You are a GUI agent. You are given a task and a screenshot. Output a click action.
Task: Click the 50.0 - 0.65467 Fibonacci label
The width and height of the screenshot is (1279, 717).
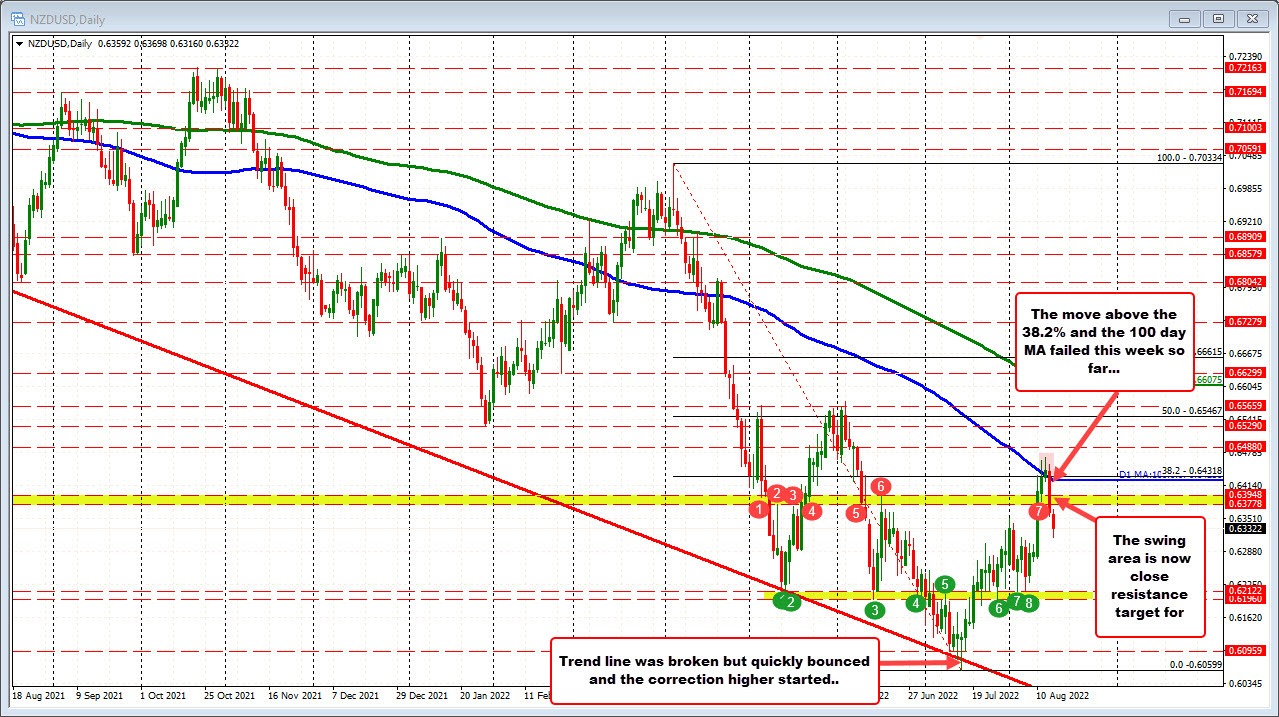pos(1192,411)
